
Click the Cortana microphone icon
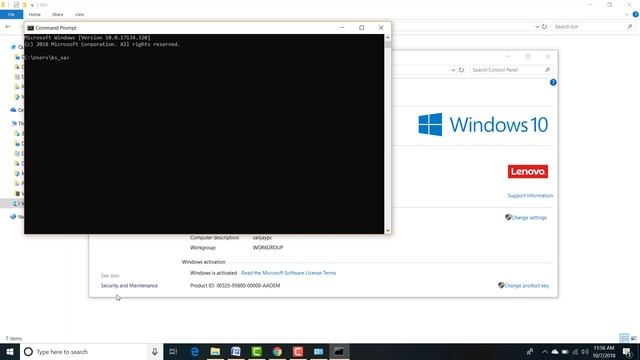[x=155, y=351]
